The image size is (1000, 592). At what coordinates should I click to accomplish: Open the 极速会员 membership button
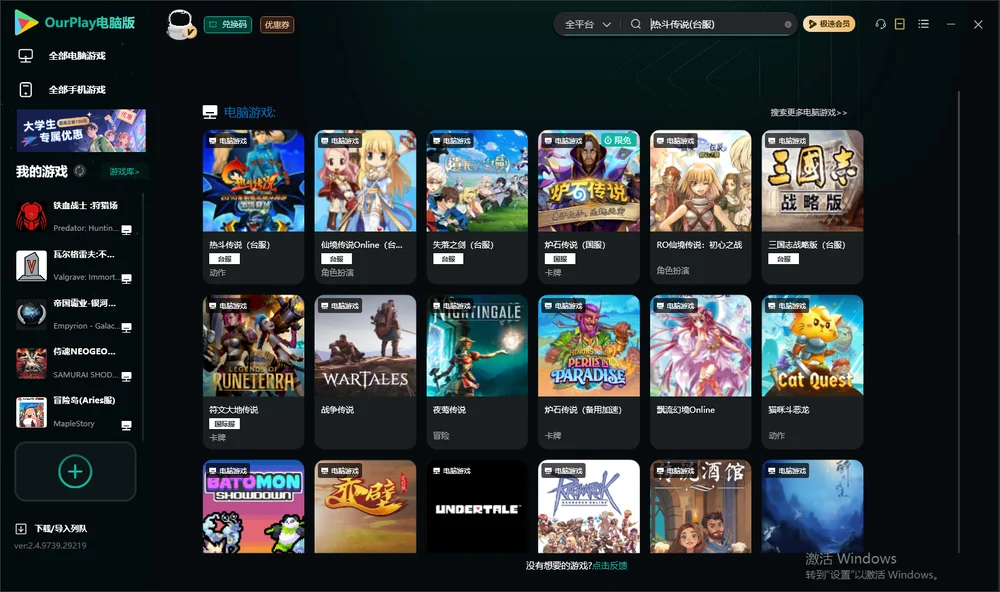(x=829, y=24)
